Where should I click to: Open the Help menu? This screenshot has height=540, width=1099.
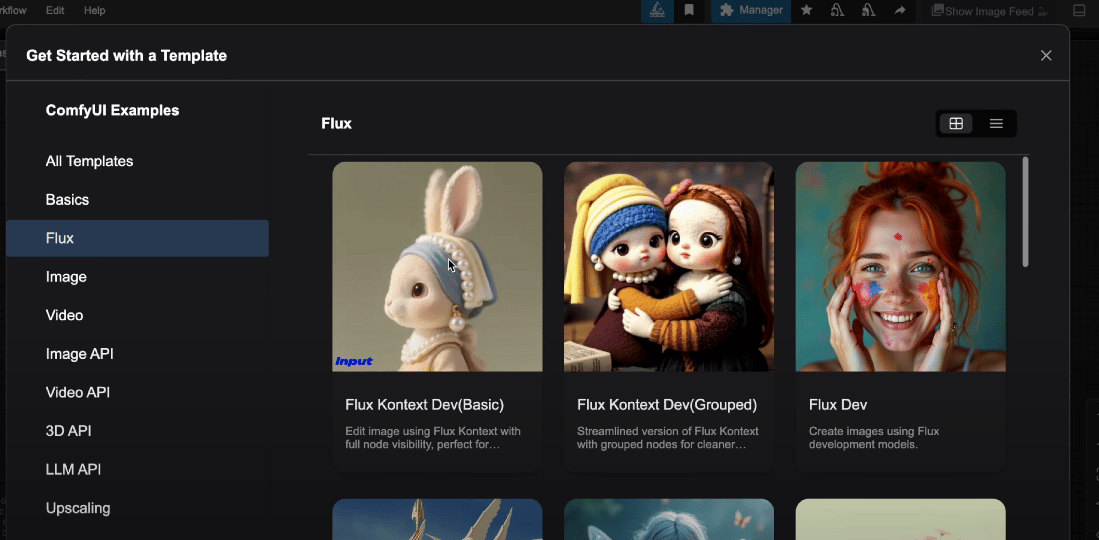tap(94, 11)
